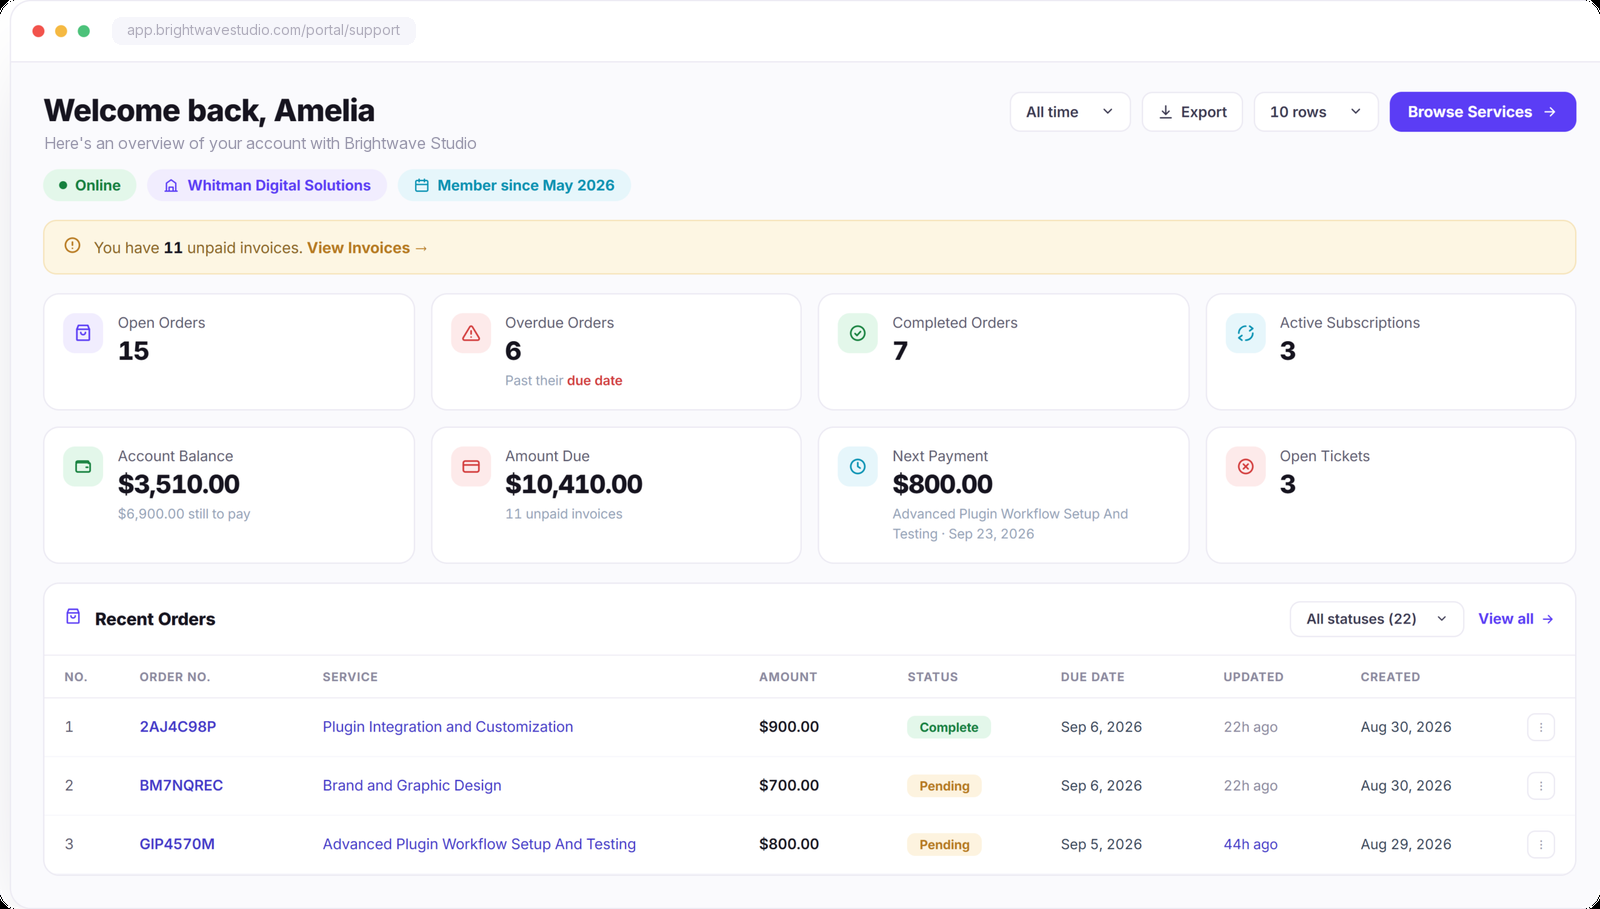Click the Overdue Orders warning triangle icon

point(471,334)
